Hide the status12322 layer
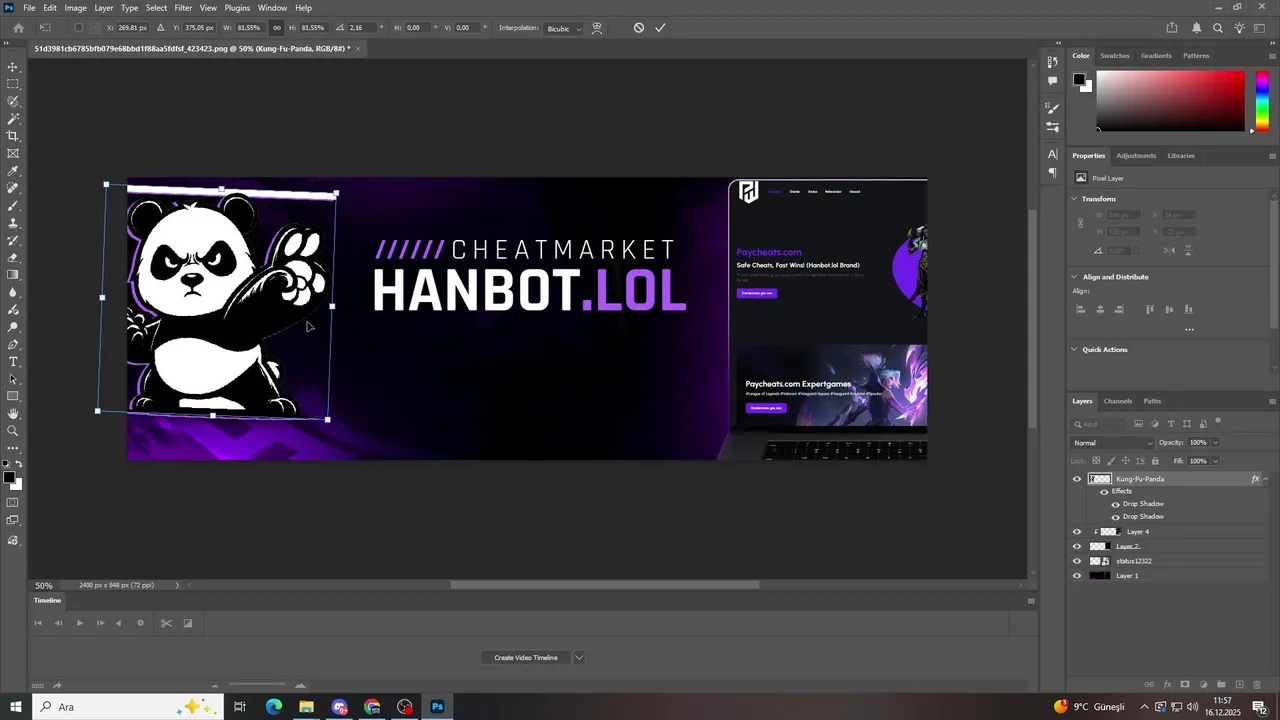The width and height of the screenshot is (1280, 720). click(1077, 561)
